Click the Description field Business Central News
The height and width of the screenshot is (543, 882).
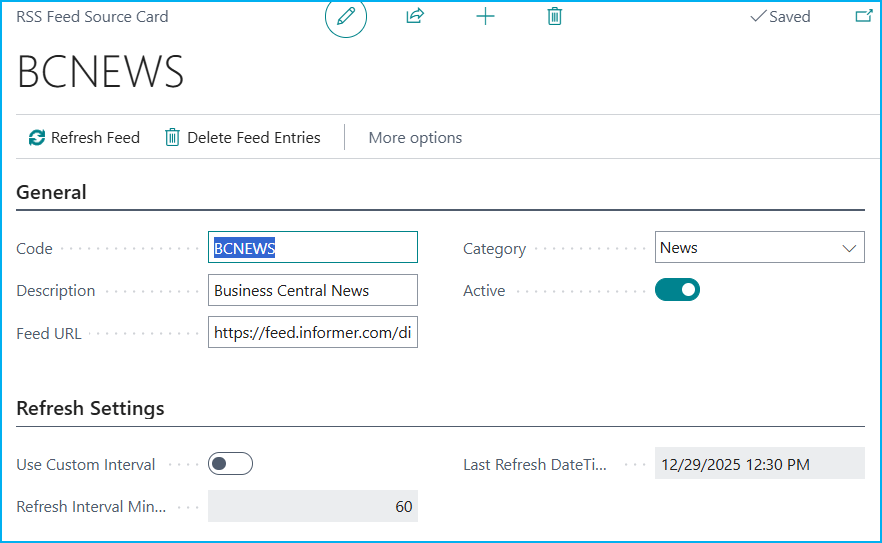[x=312, y=290]
